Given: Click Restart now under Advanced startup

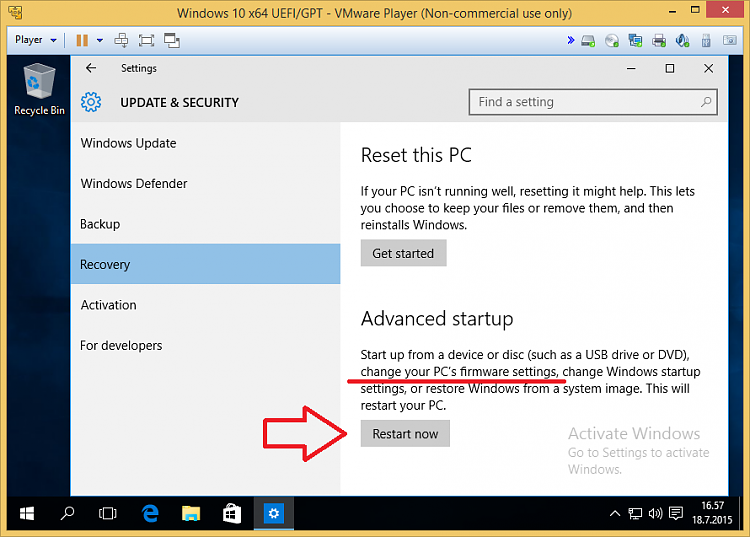Looking at the screenshot, I should [x=405, y=434].
